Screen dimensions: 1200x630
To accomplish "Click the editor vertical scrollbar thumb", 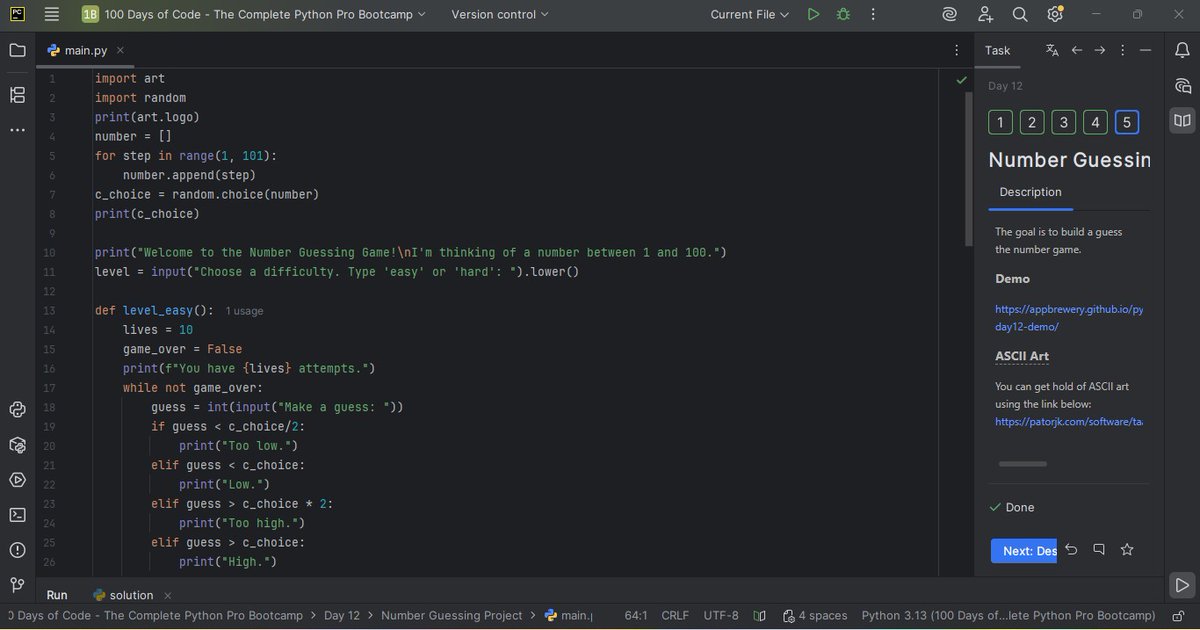I will (967, 168).
